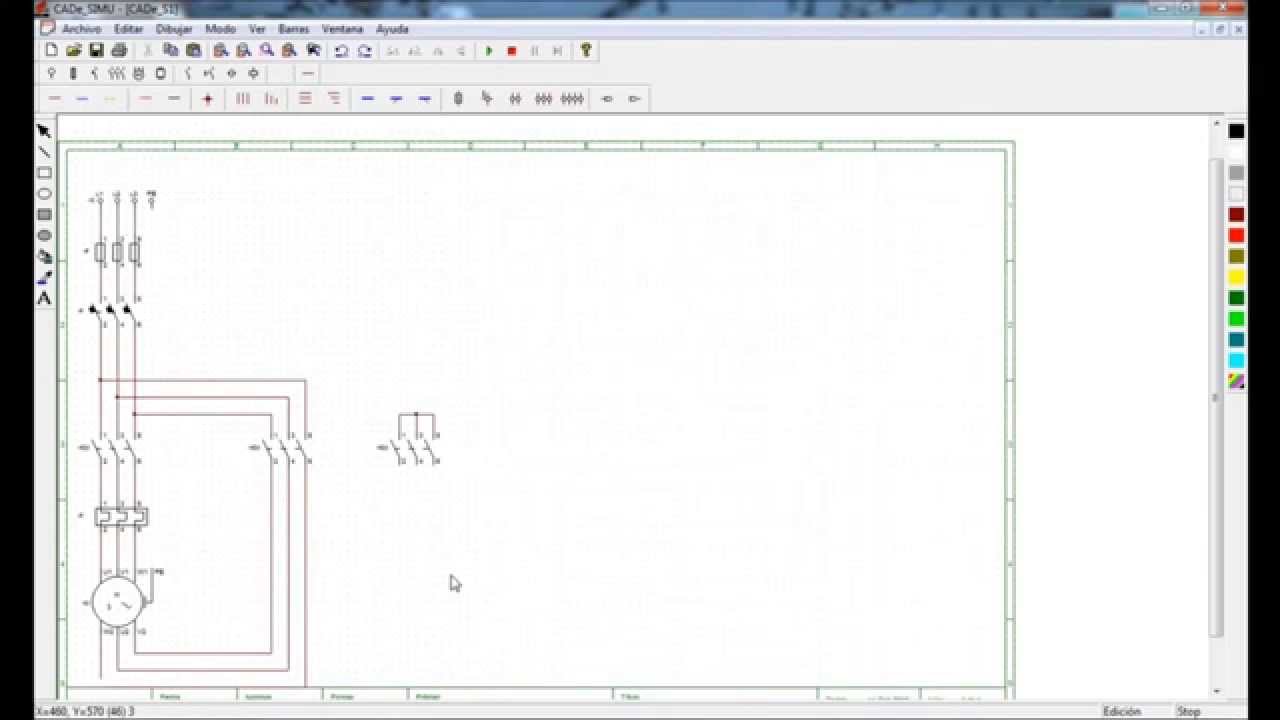Image resolution: width=1280 pixels, height=720 pixels.
Task: Select the diagonal line drawing tool
Action: (x=44, y=152)
